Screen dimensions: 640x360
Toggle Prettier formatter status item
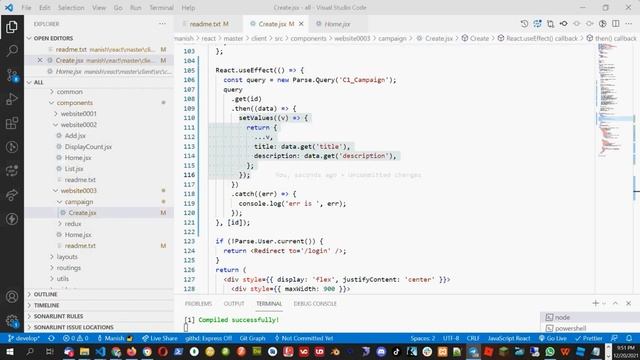coord(589,338)
